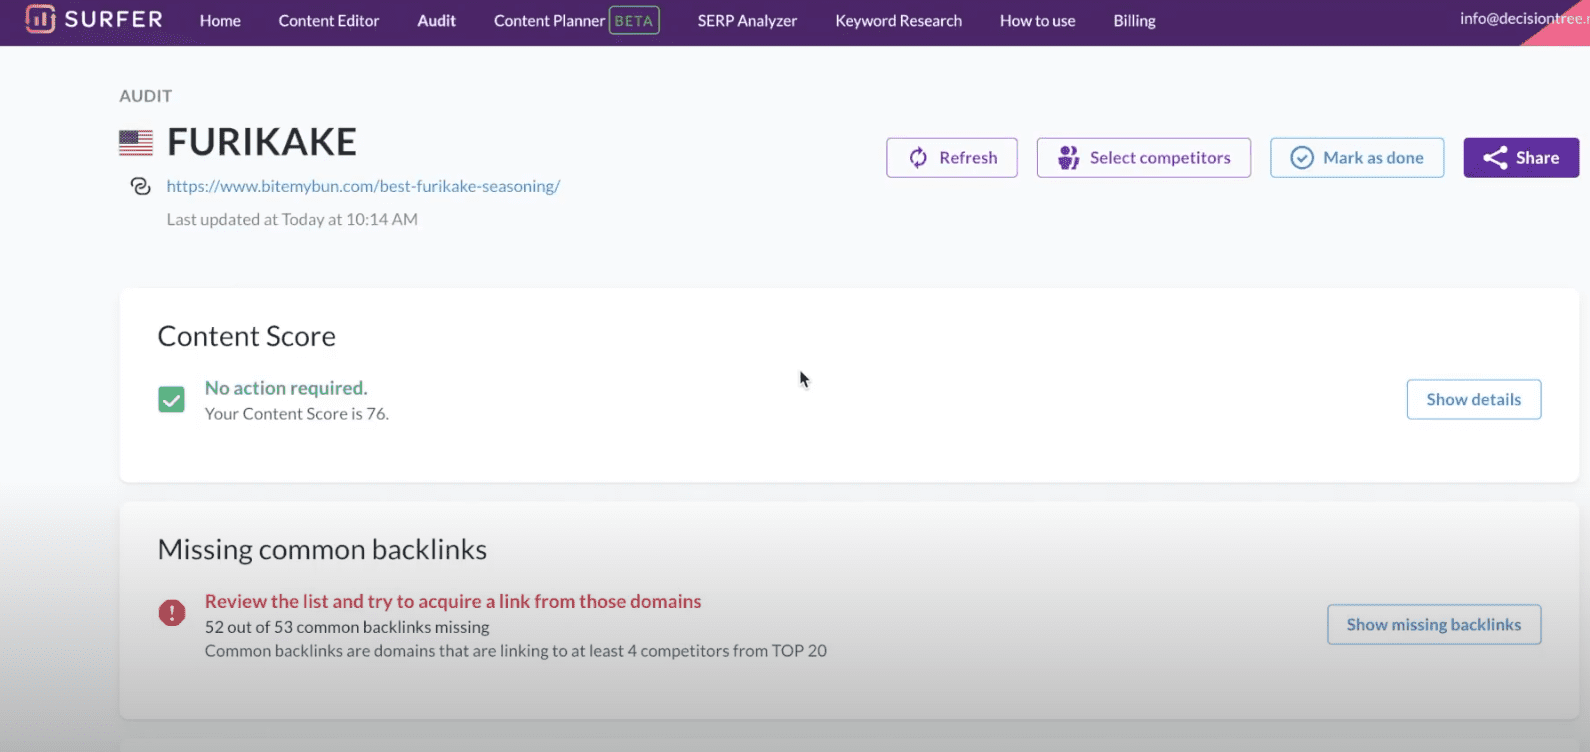Click the green Content Score checkbox
Viewport: 1590px width, 752px height.
pos(172,400)
